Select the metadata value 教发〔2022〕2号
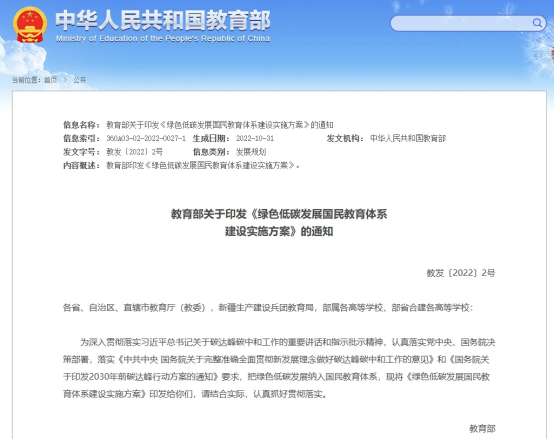 (x=135, y=152)
